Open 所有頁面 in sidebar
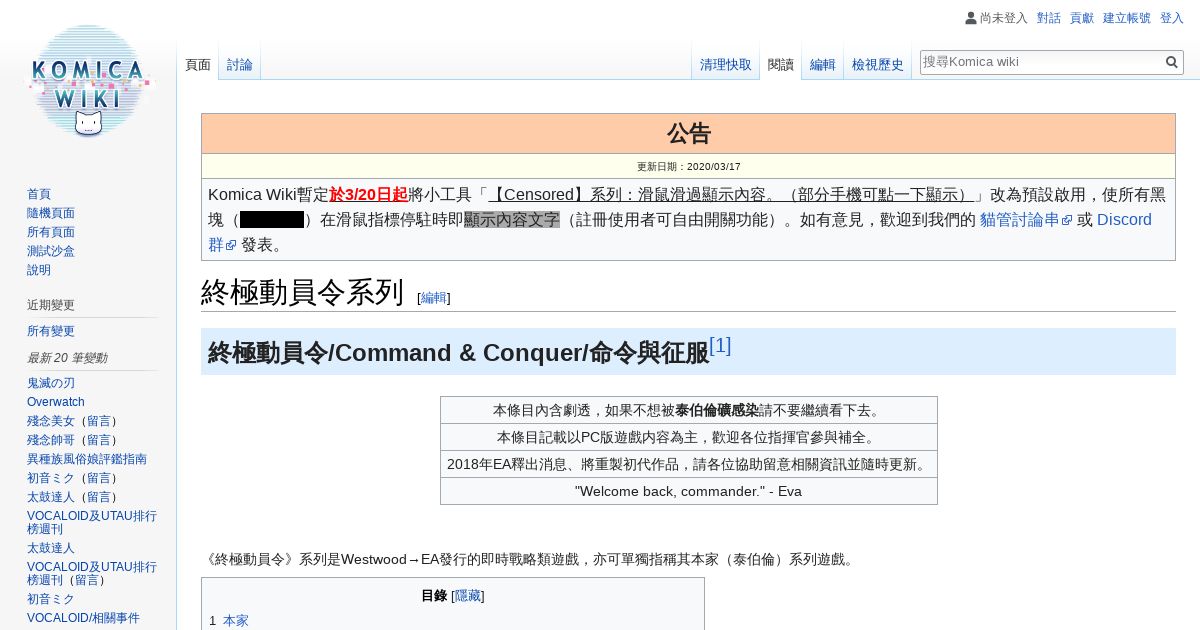Viewport: 1200px width, 630px height. [51, 232]
